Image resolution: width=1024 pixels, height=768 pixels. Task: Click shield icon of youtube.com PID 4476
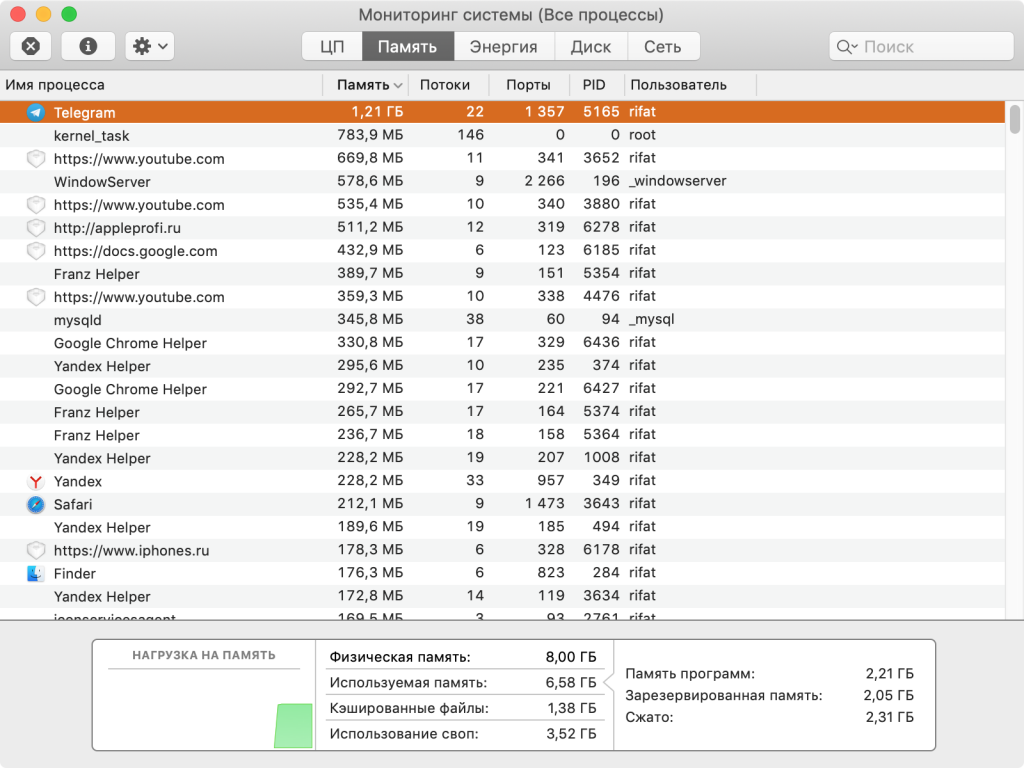36,297
